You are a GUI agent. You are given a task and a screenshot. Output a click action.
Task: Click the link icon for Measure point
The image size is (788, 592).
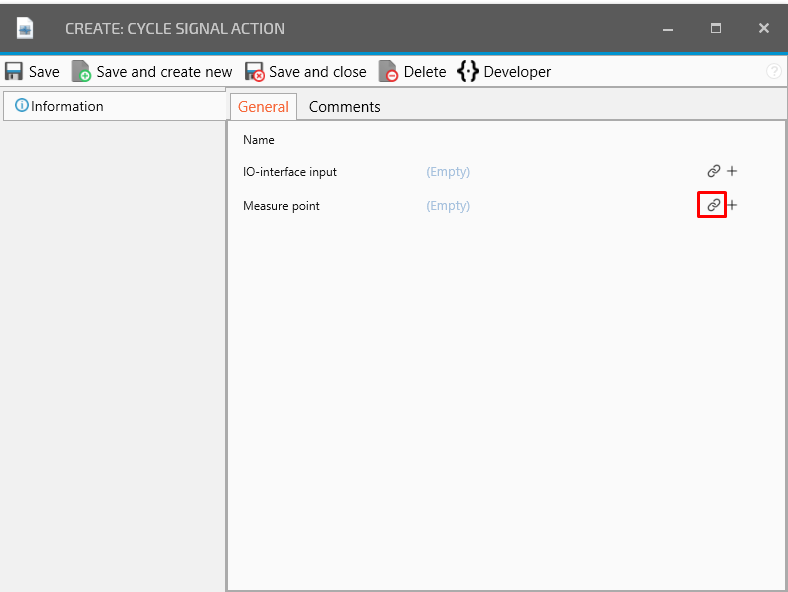(x=713, y=205)
